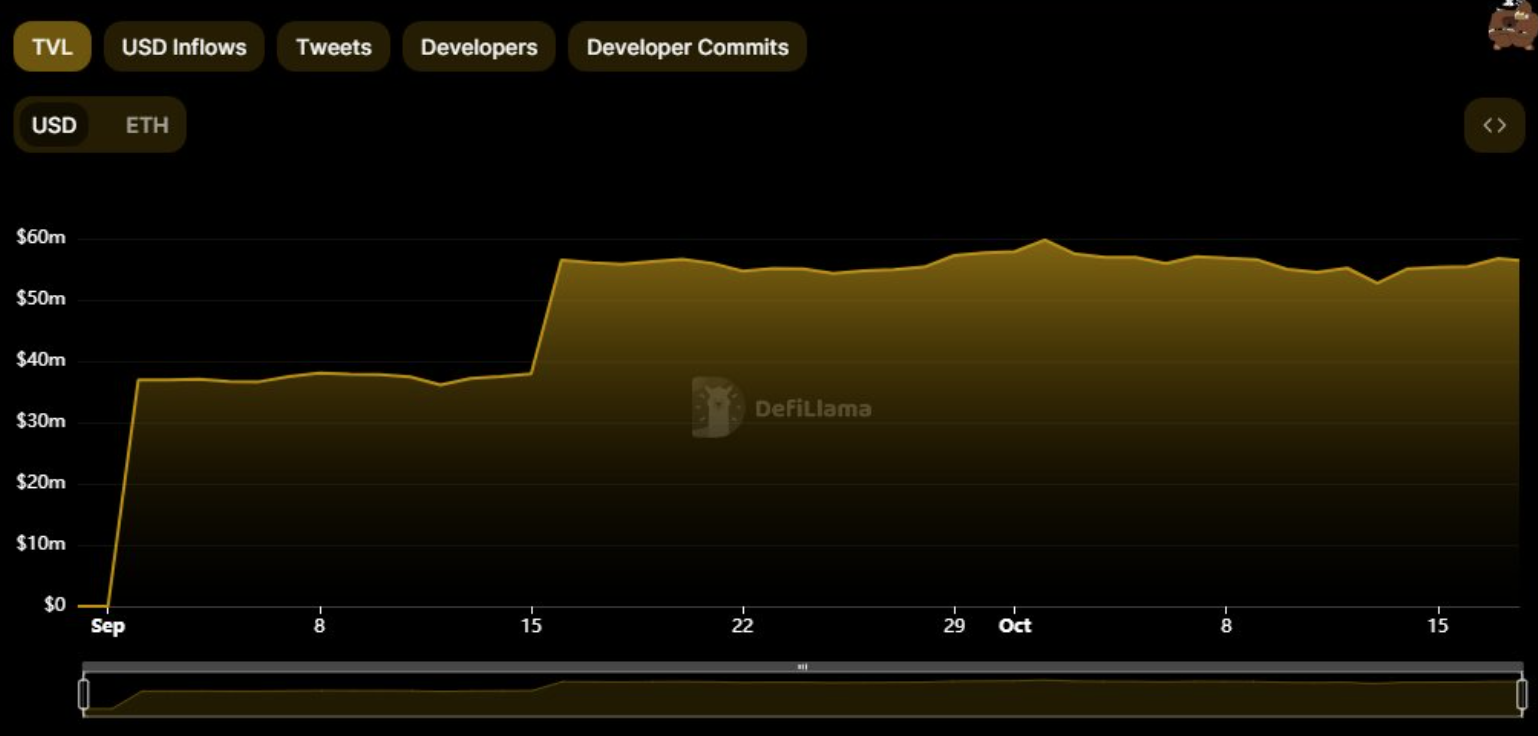The height and width of the screenshot is (736, 1538).
Task: Click the Sep label on the x-axis
Action: [x=107, y=626]
